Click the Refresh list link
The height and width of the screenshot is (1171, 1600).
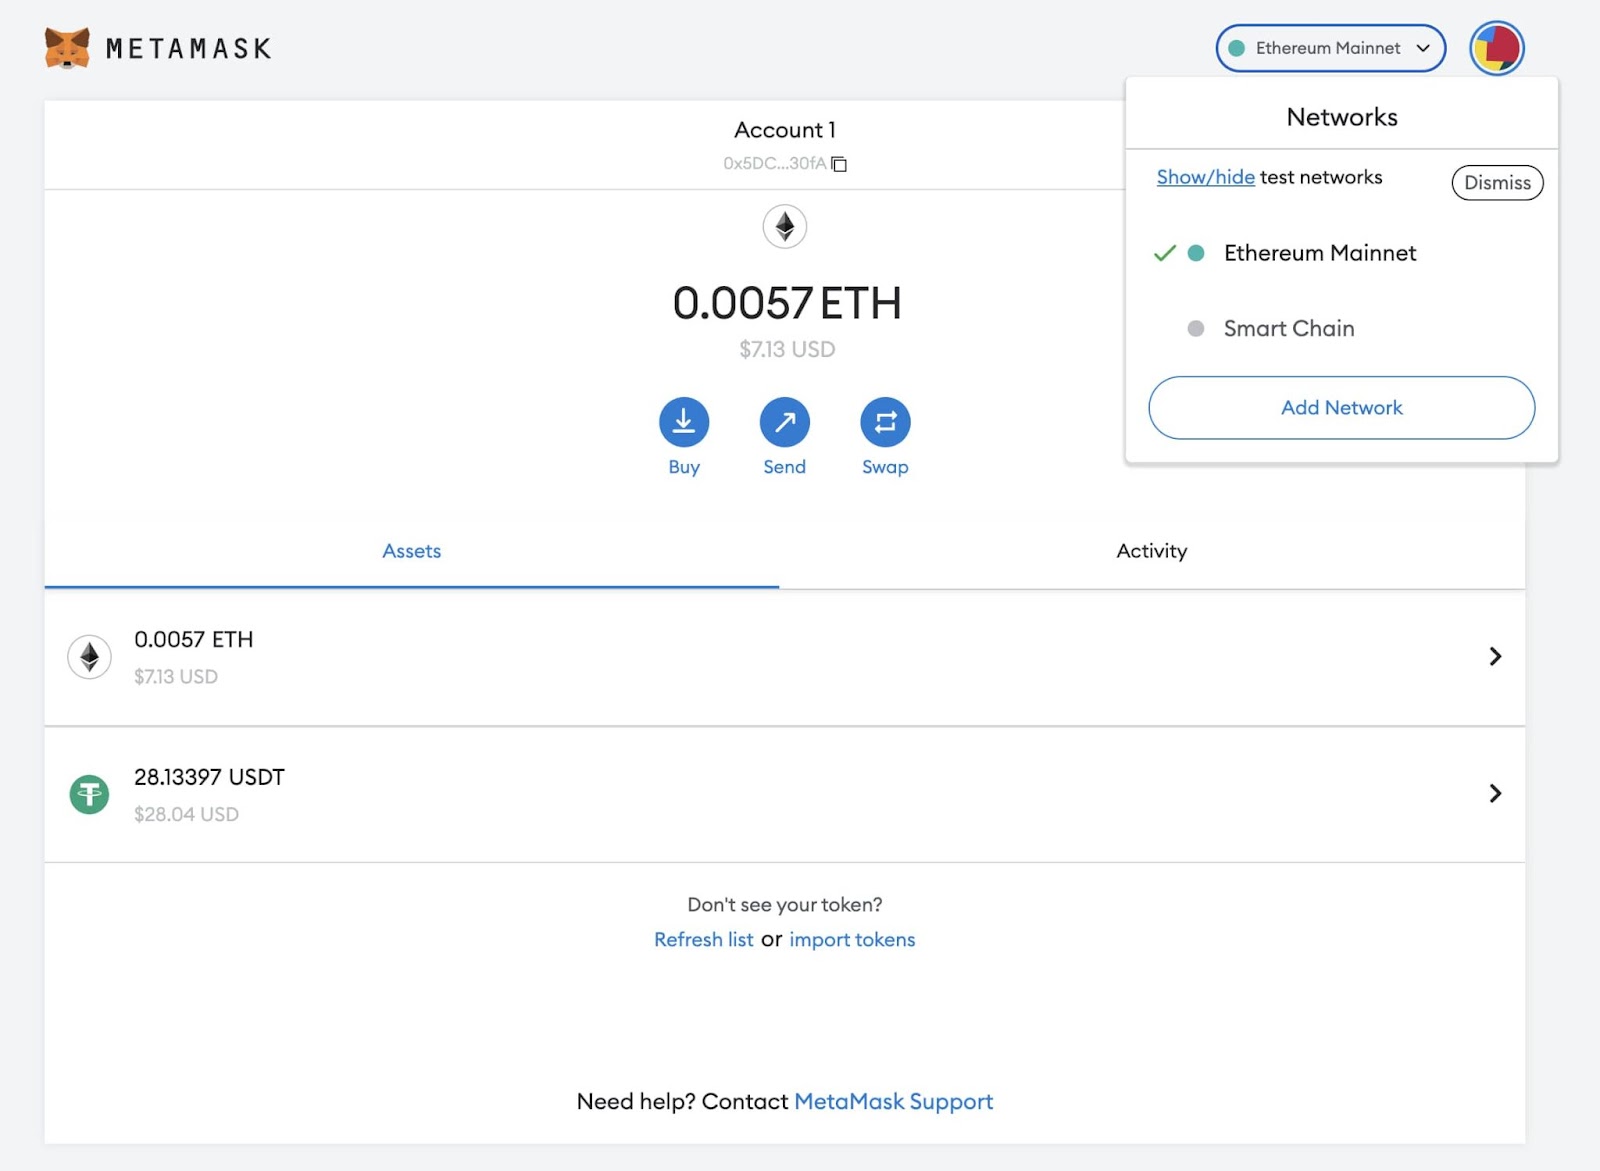pyautogui.click(x=703, y=940)
